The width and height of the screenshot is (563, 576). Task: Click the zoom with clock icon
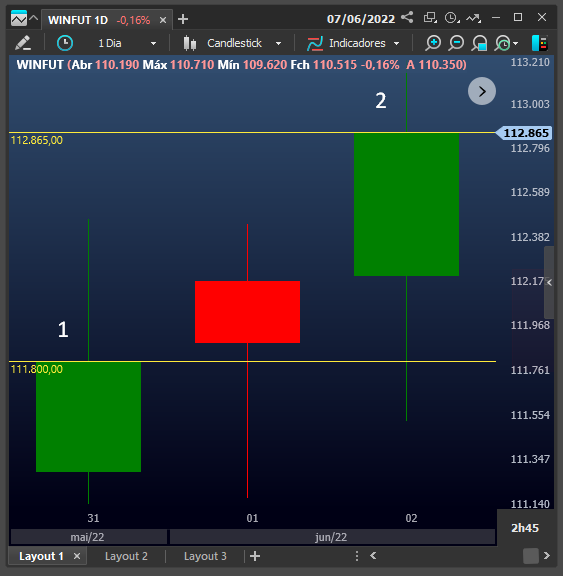pos(502,43)
